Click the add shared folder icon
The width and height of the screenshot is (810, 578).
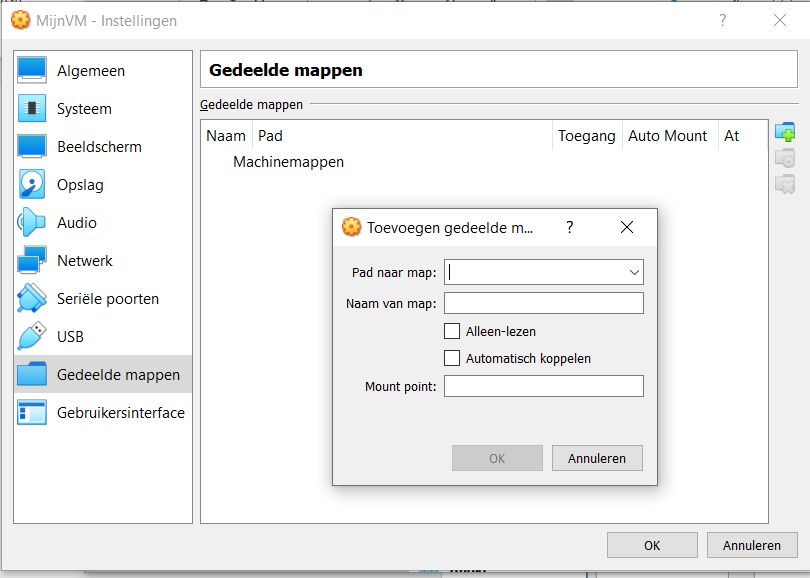[x=785, y=132]
